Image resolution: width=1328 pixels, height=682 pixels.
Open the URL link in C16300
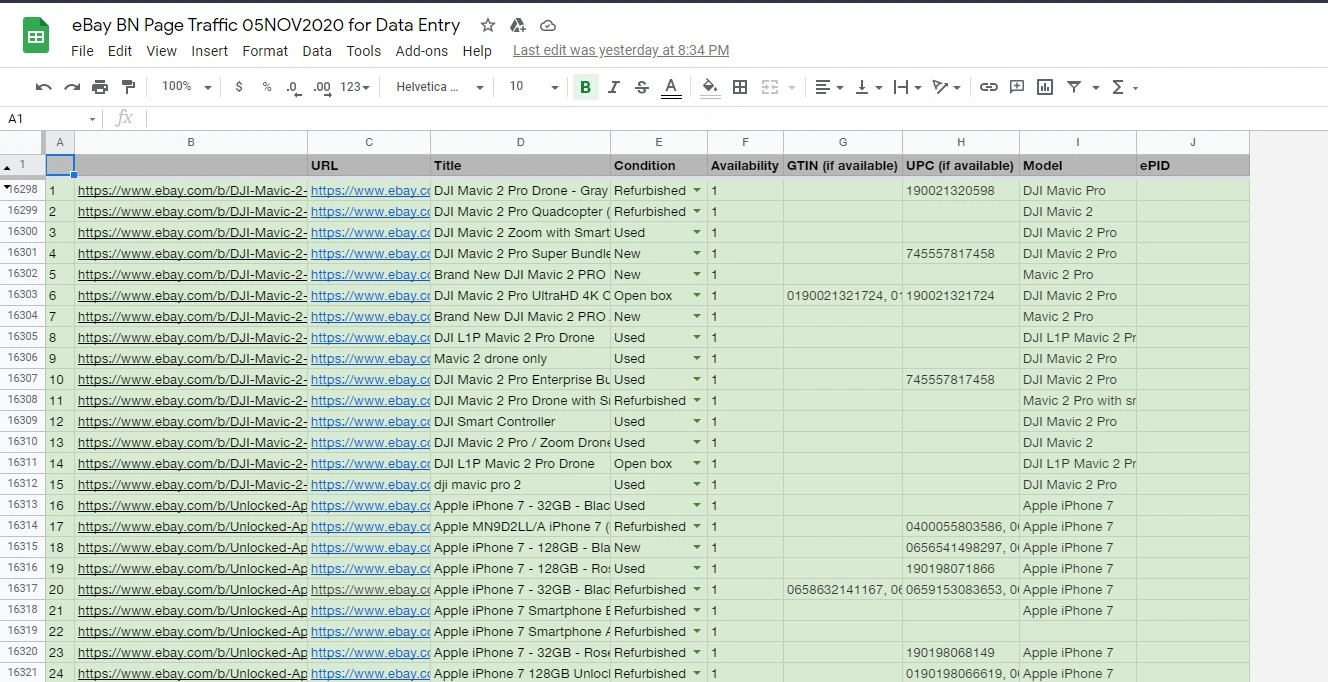[370, 232]
